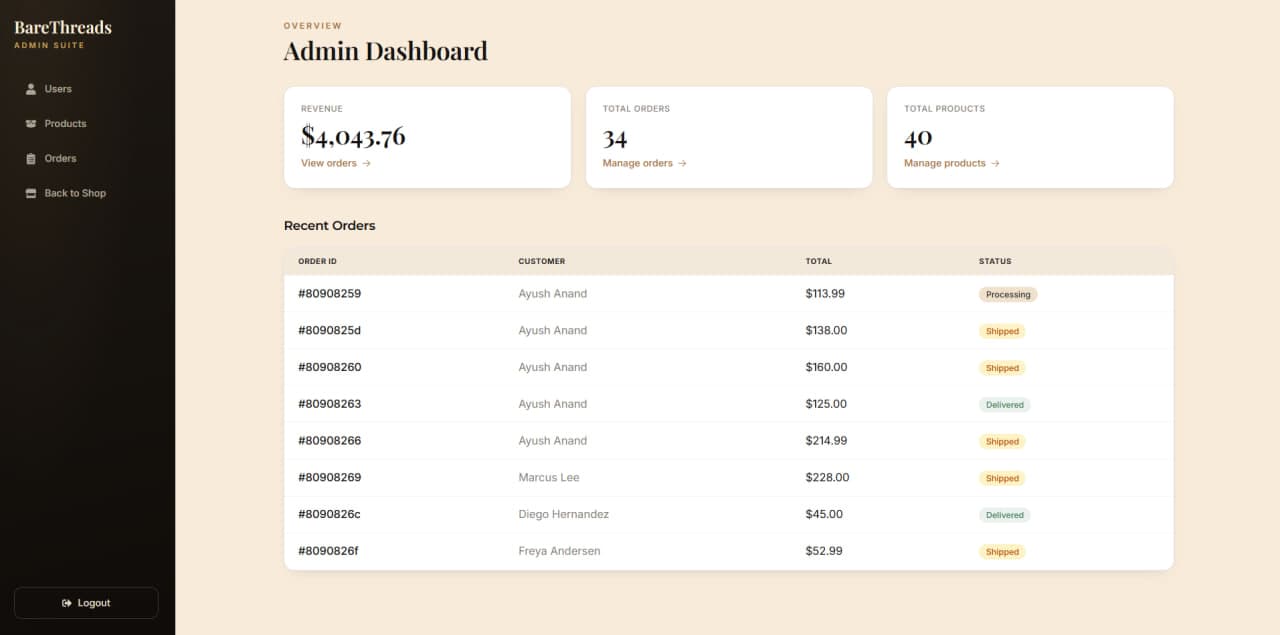Click Shipped badge for order #80908269
Viewport: 1280px width, 635px height.
[1002, 478]
